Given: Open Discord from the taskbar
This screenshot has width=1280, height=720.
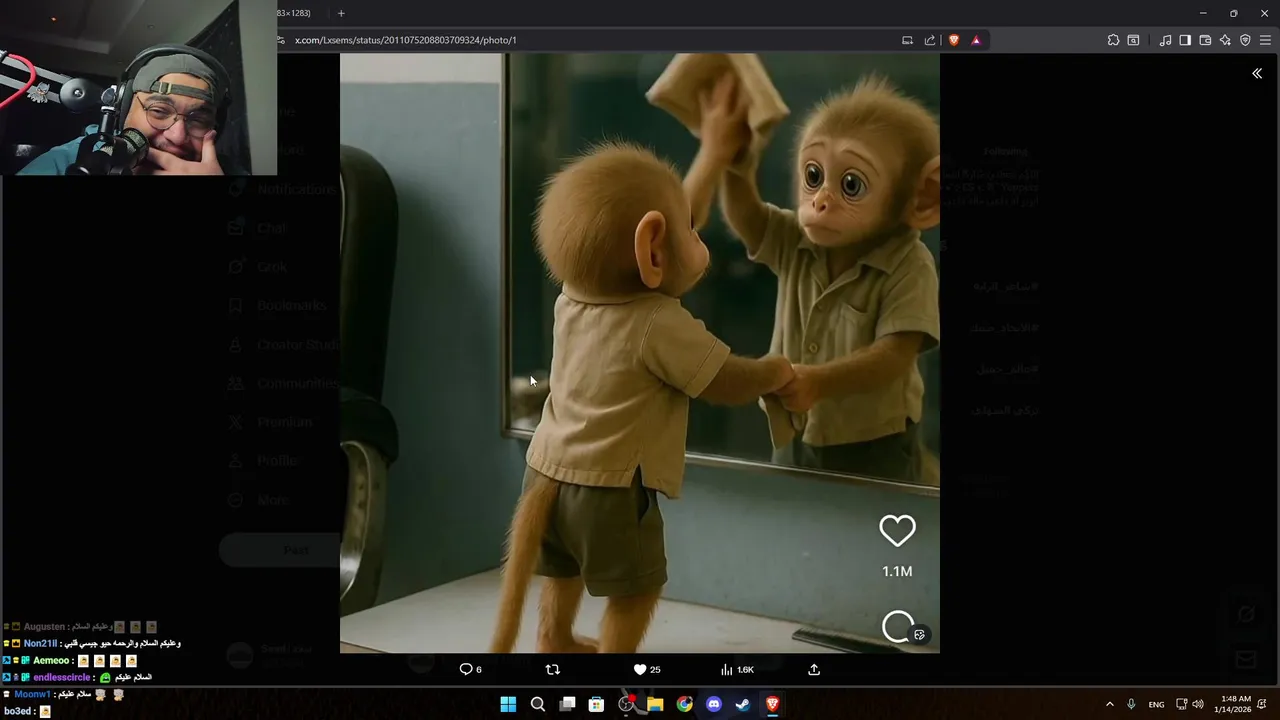Looking at the screenshot, I should pos(714,704).
